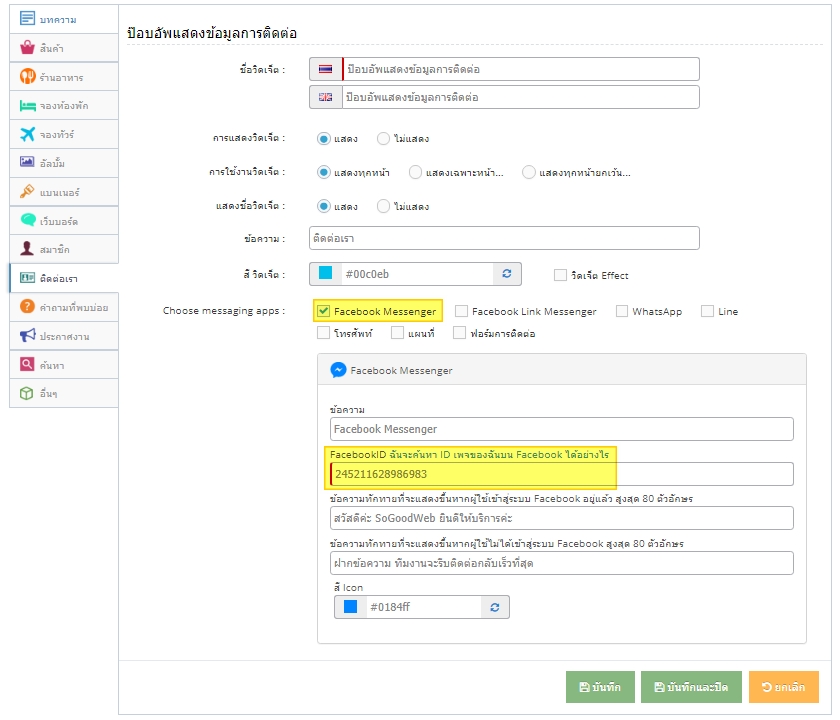Choose แสดงเฉพาะหน้า... radio option
Viewport: 840px width, 720px height.
tap(415, 172)
